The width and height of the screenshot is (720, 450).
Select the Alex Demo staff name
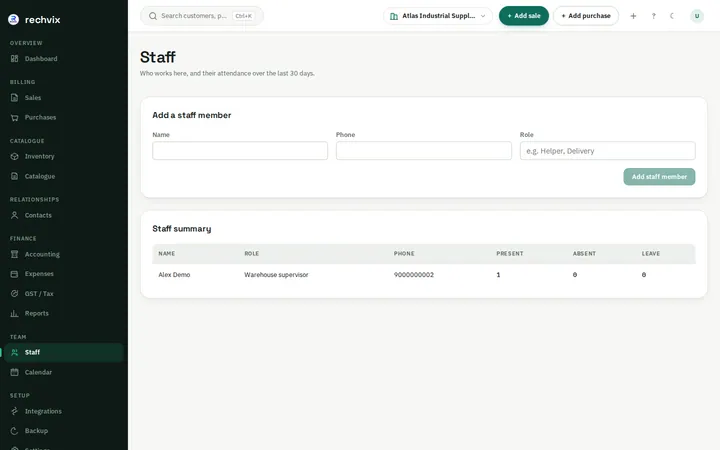[x=174, y=275]
